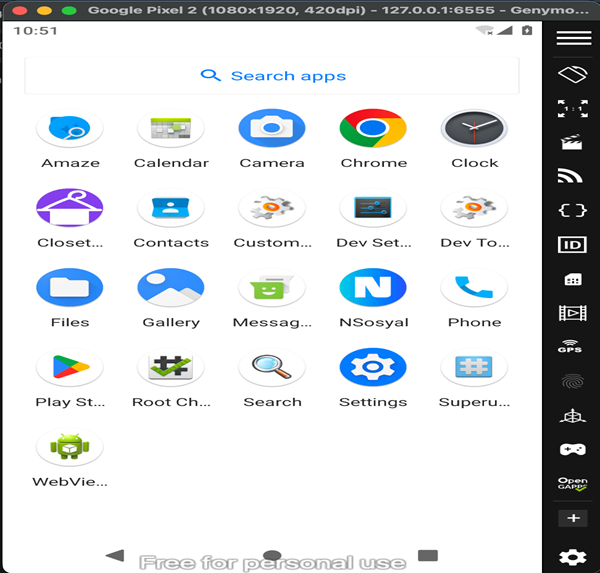Launch the Gallery app
This screenshot has width=600, height=573.
point(171,287)
